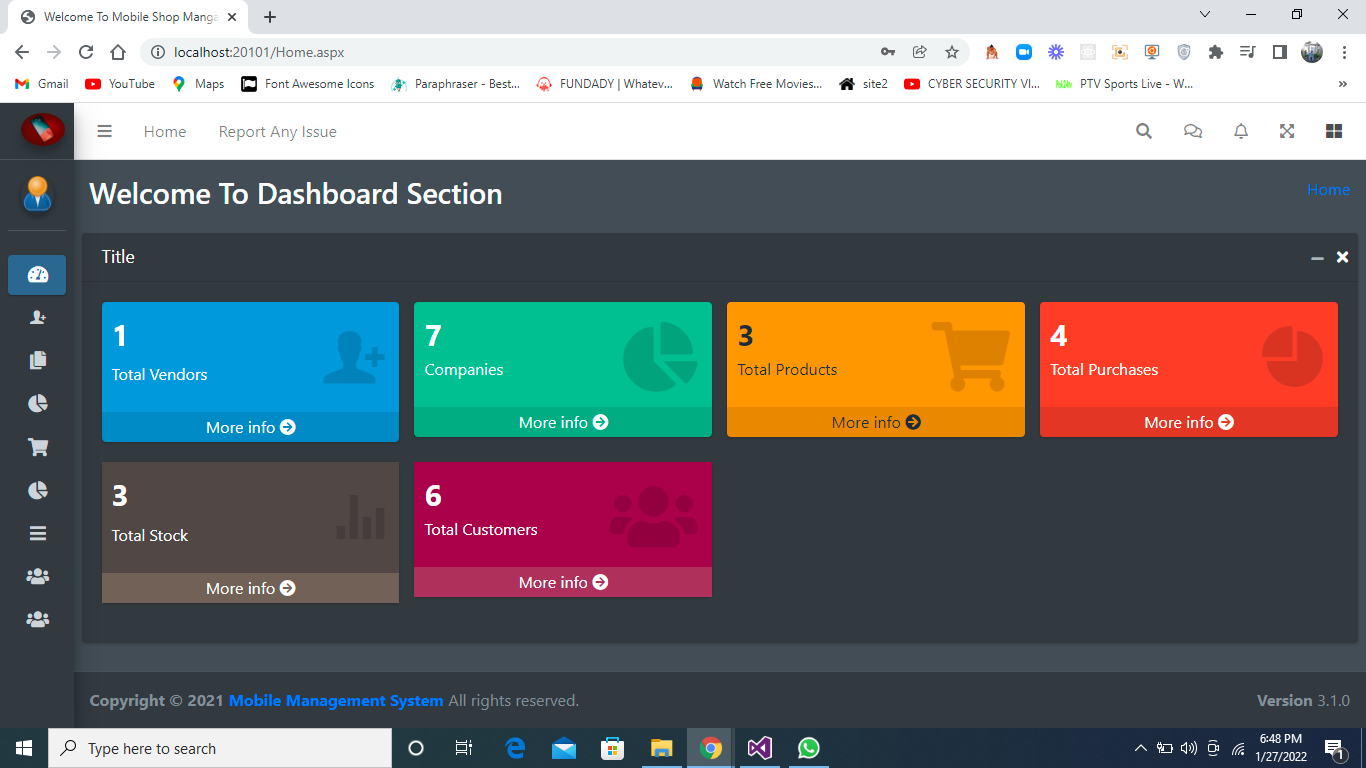Viewport: 1366px width, 768px height.
Task: Select the Add Vendor person icon
Action: coord(37,317)
